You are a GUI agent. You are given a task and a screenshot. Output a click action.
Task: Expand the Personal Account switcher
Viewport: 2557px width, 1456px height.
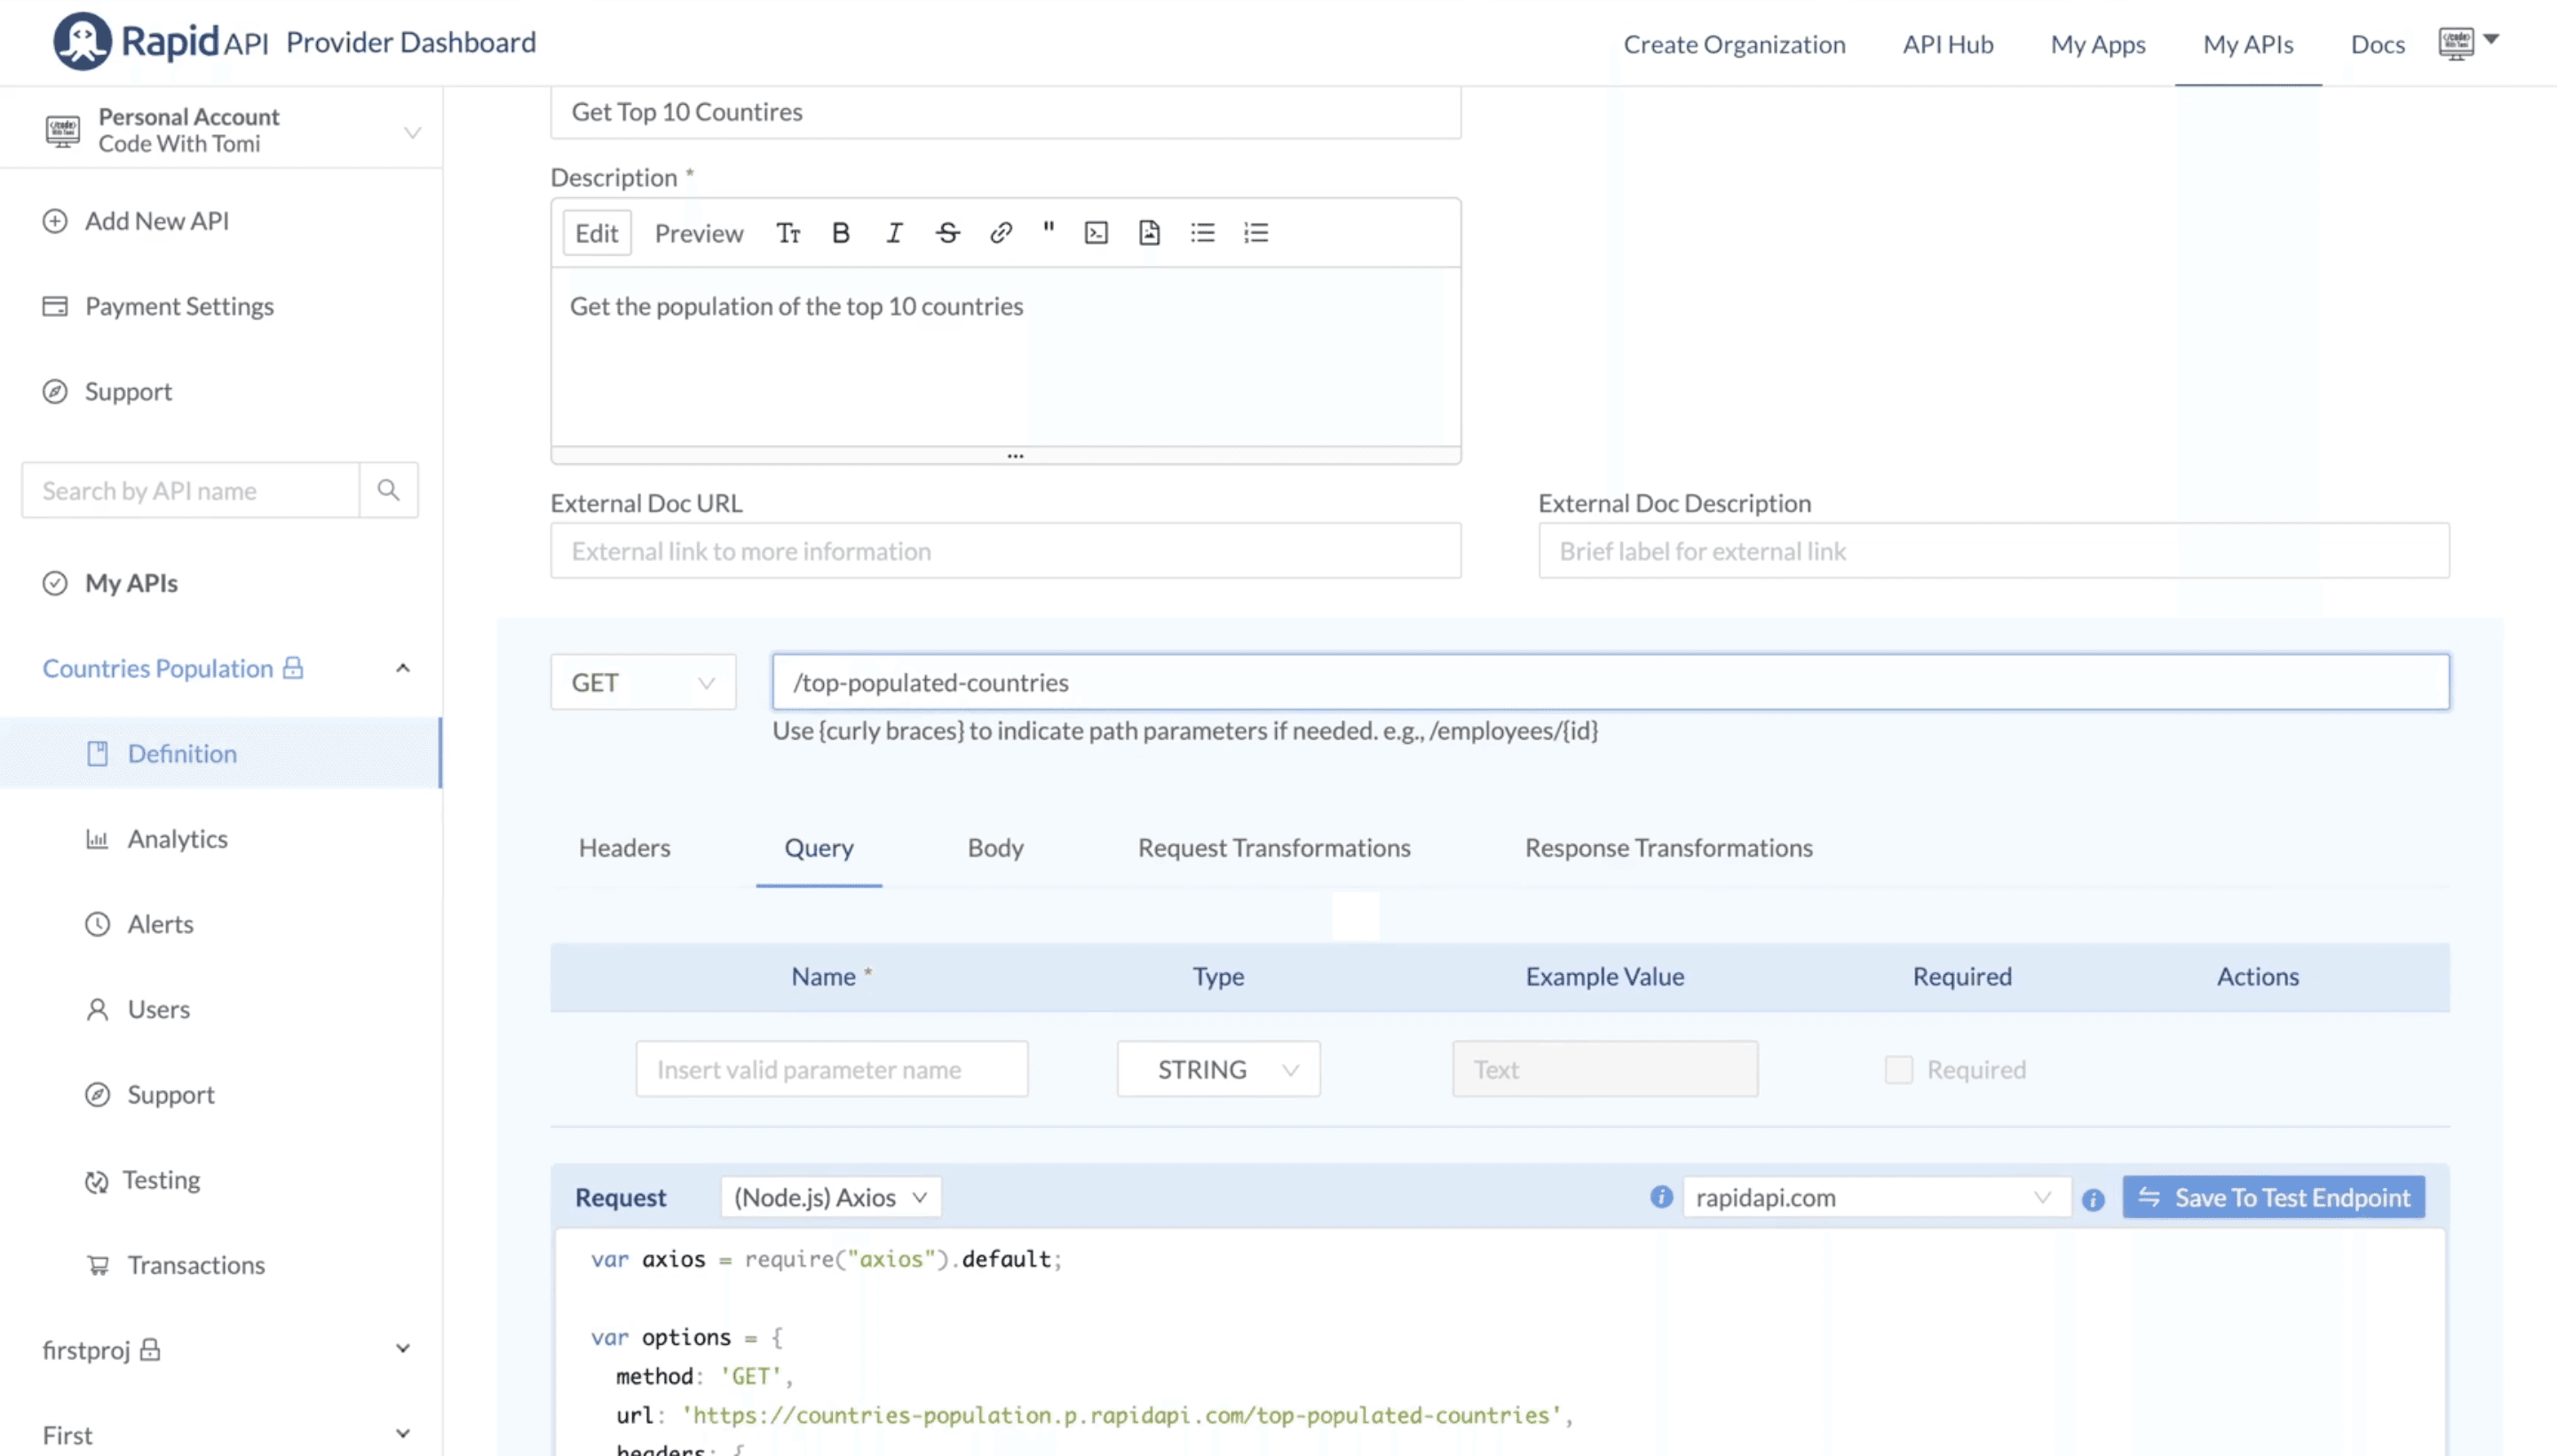(412, 131)
